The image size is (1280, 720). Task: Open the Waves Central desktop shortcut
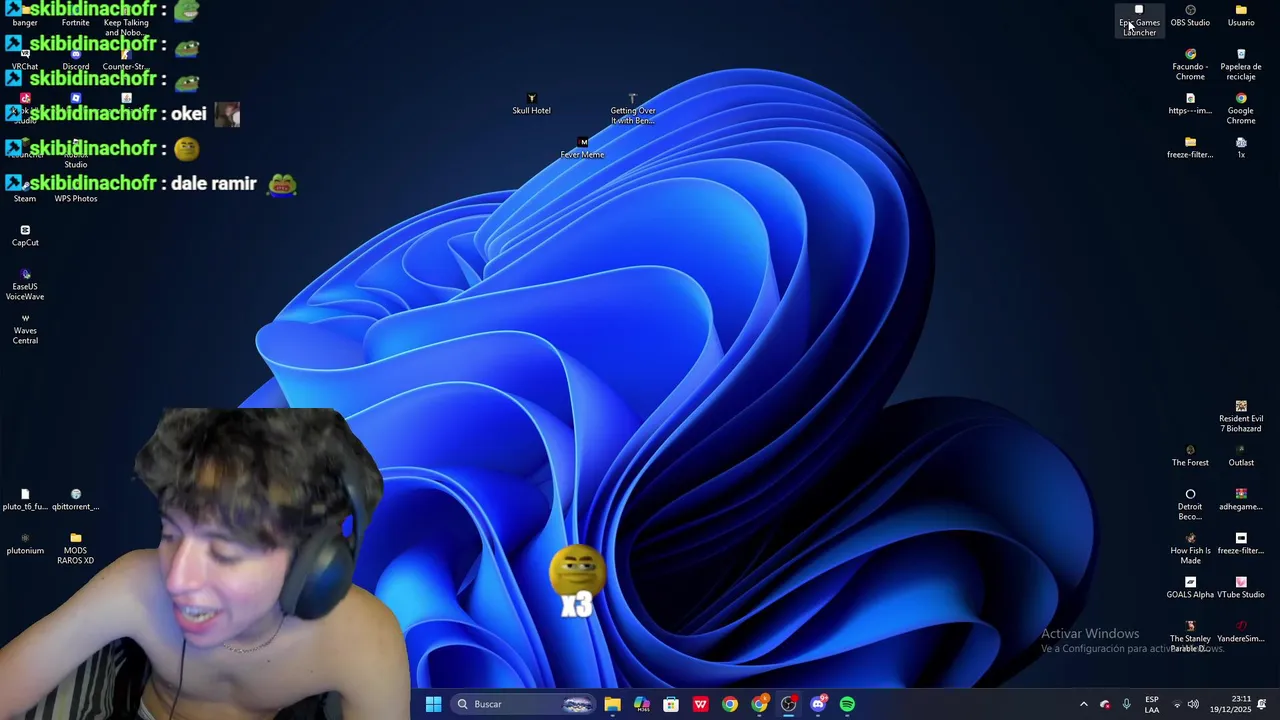(25, 329)
